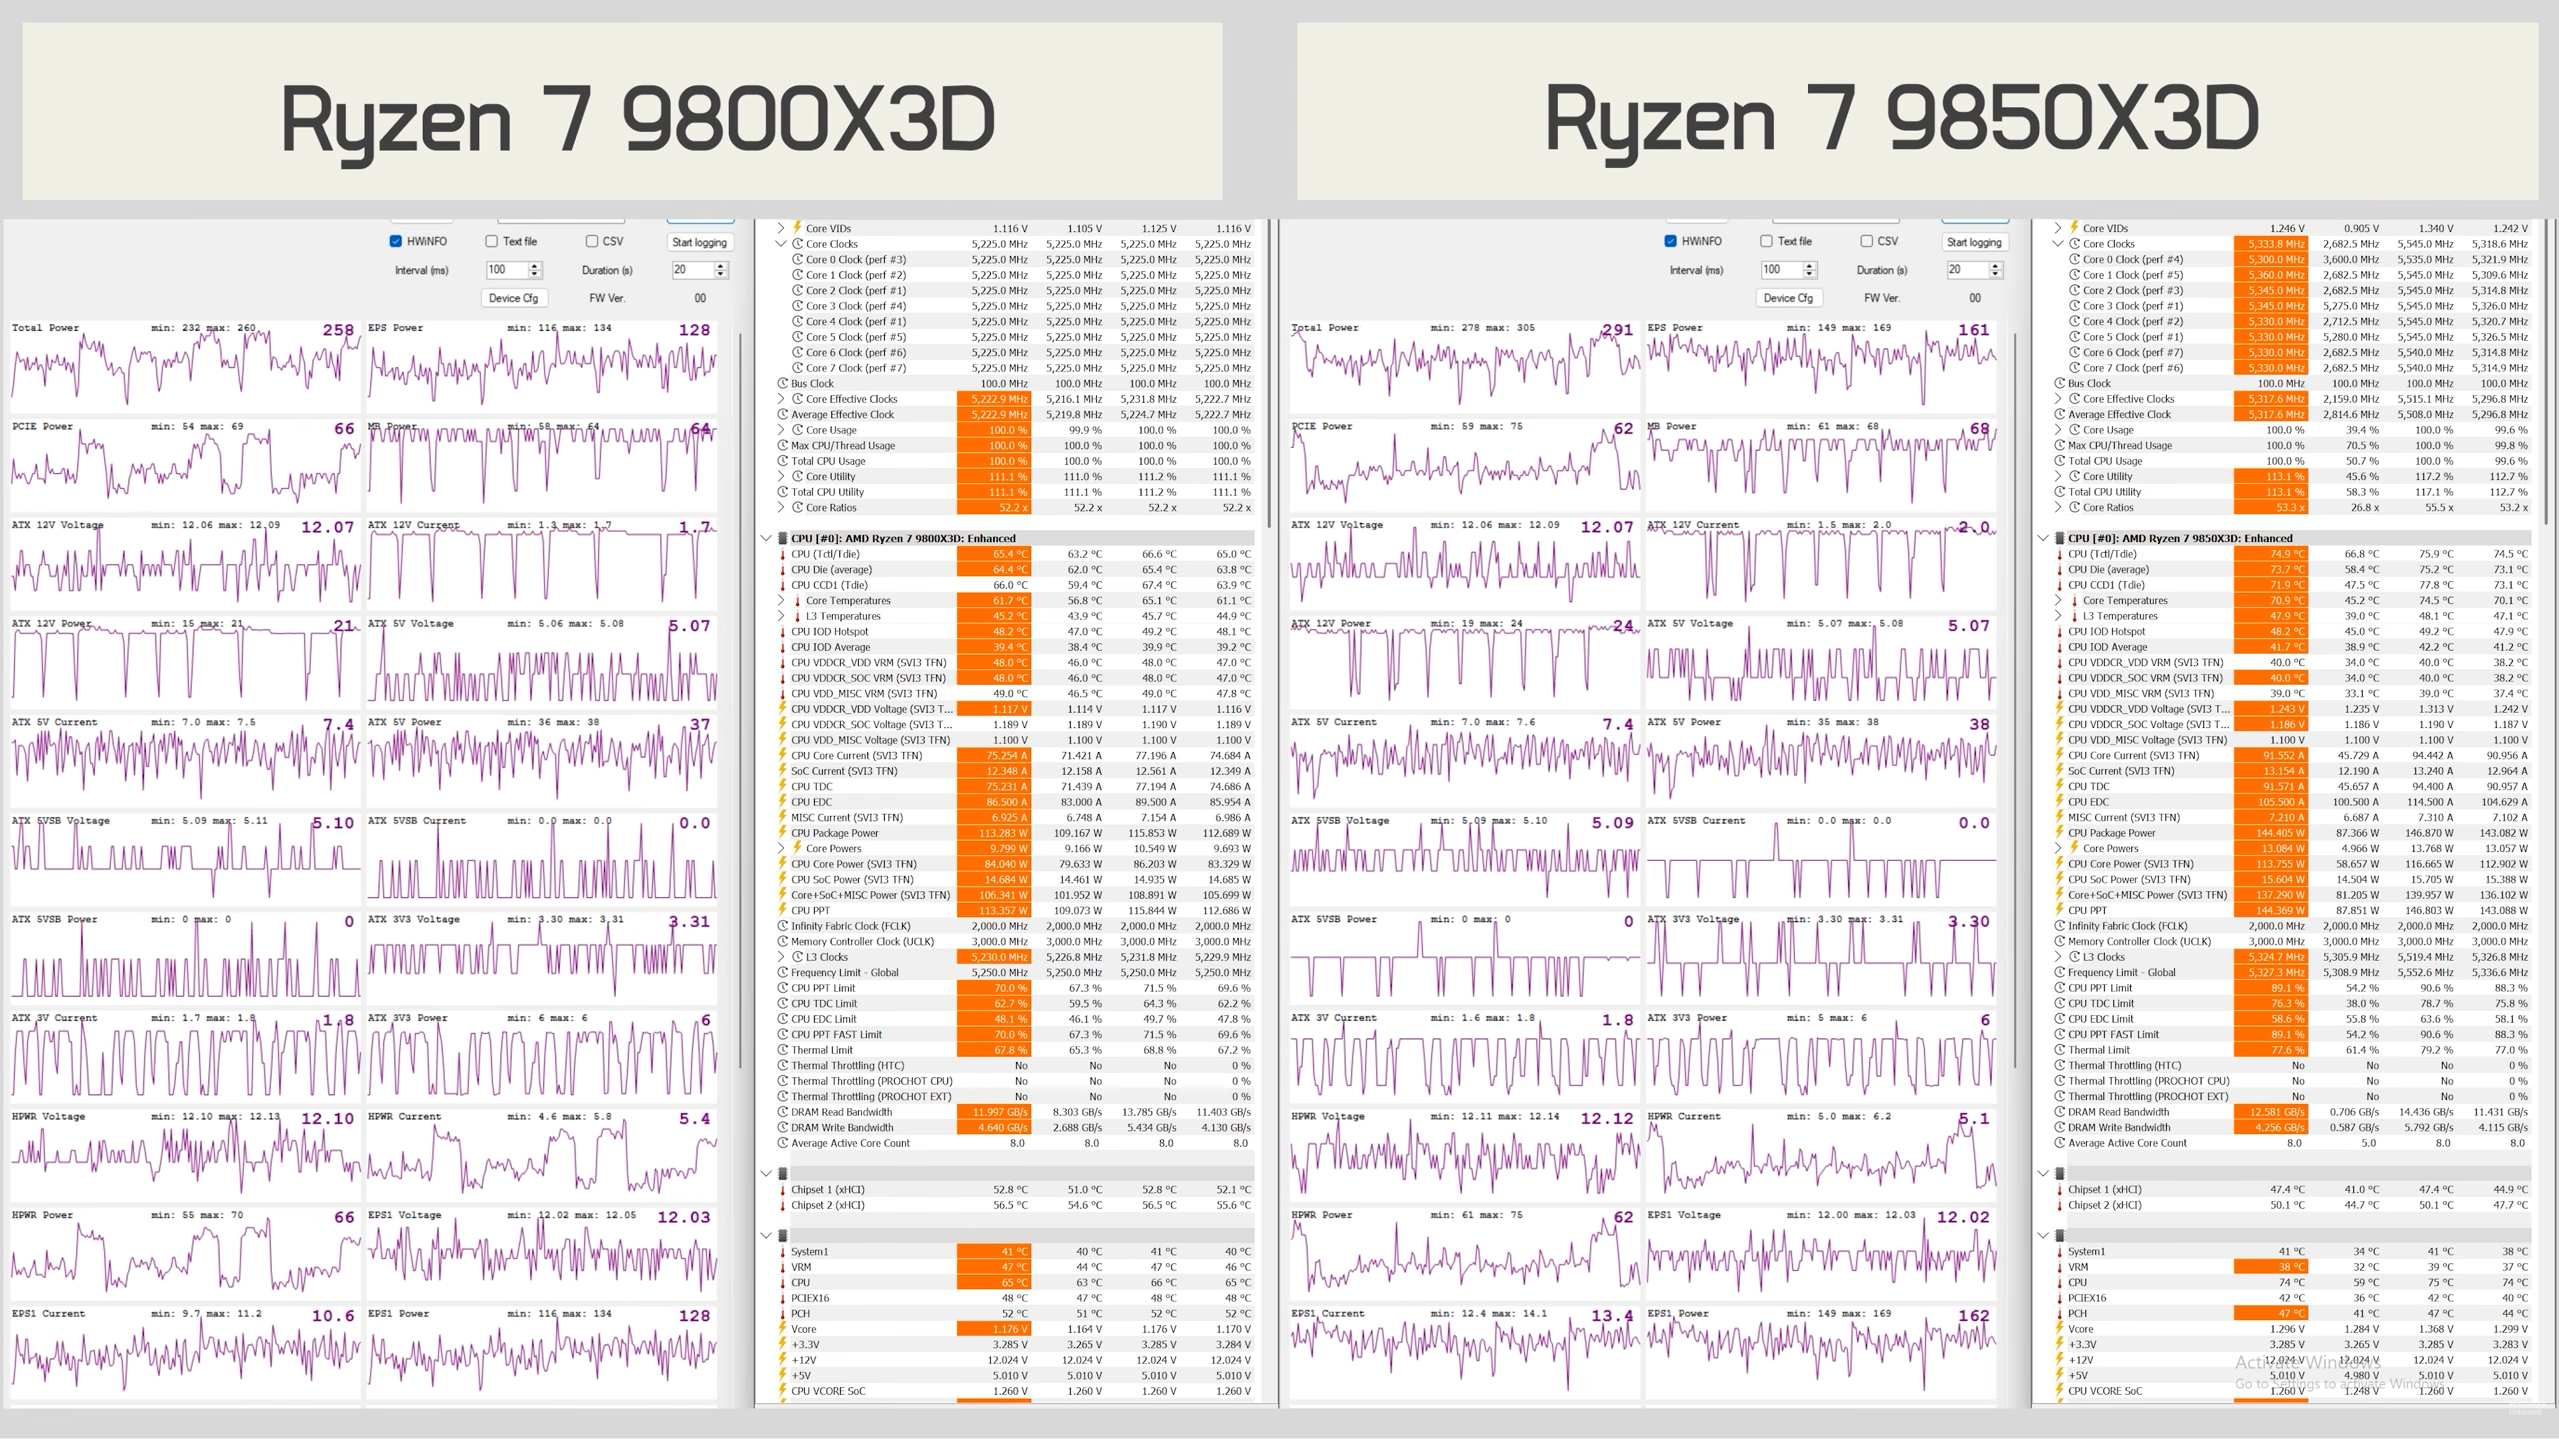Screen dimensions: 2559x1439
Task: Click the thermometer icon beside the 9850X3D Chipset 1 (xHCI)
Action: (2060, 1190)
